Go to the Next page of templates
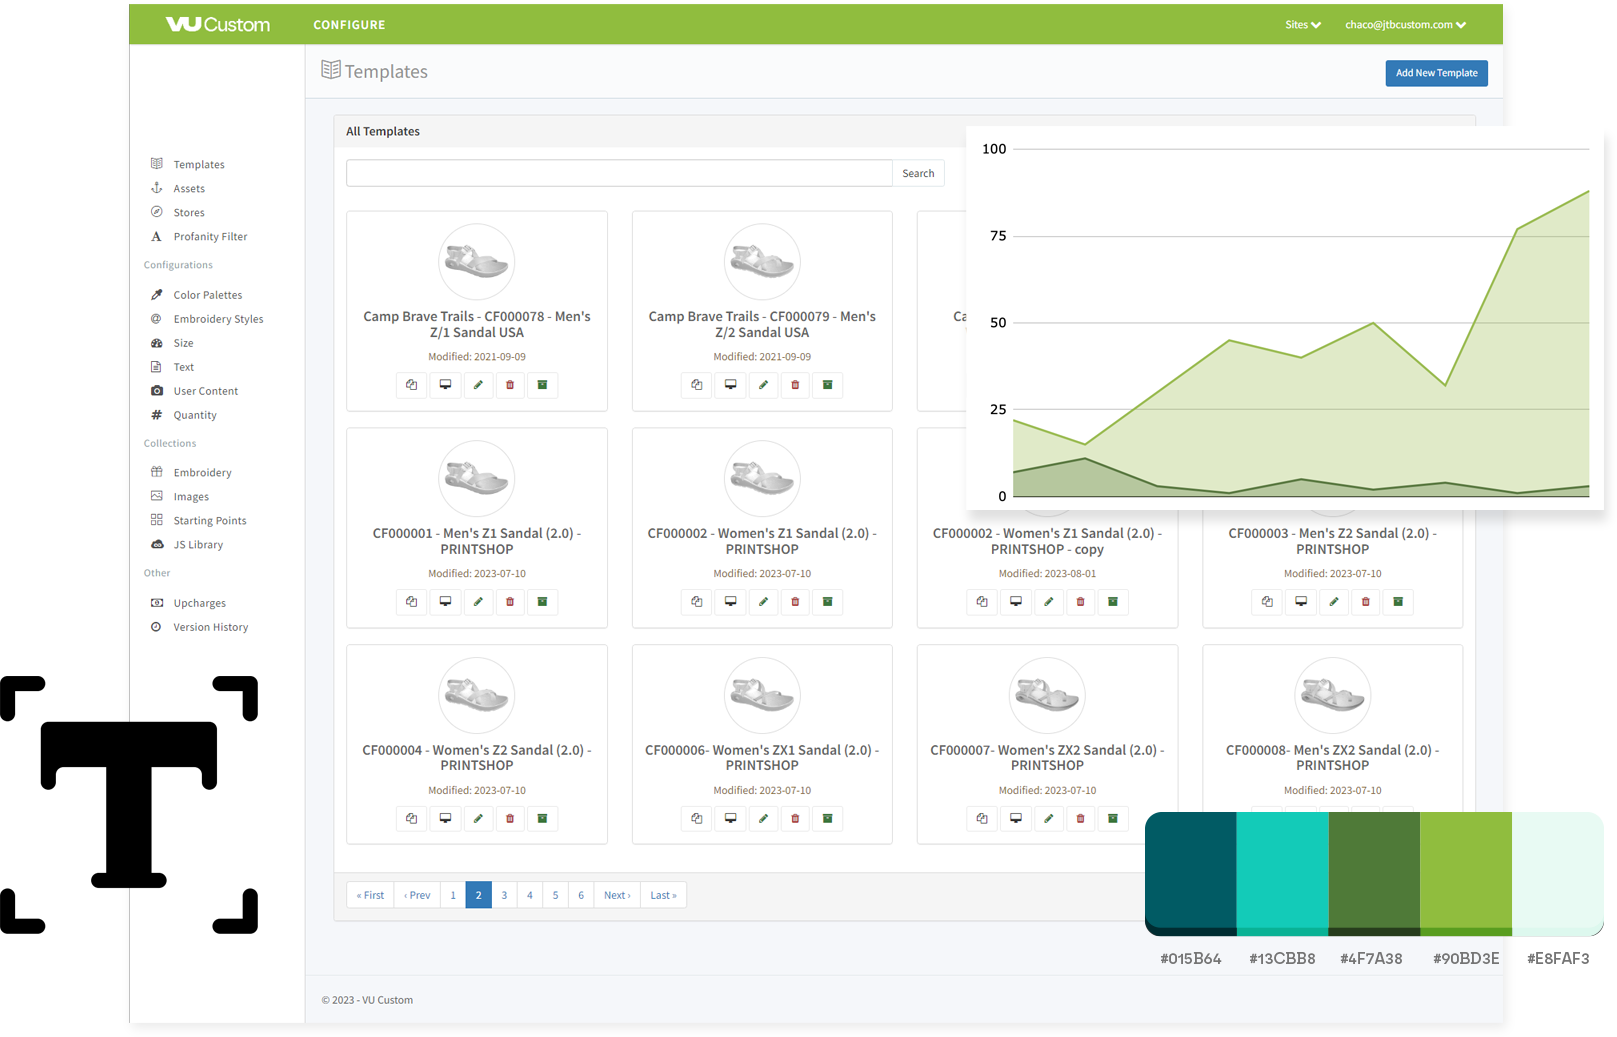The image size is (1617, 1037). pyautogui.click(x=617, y=895)
